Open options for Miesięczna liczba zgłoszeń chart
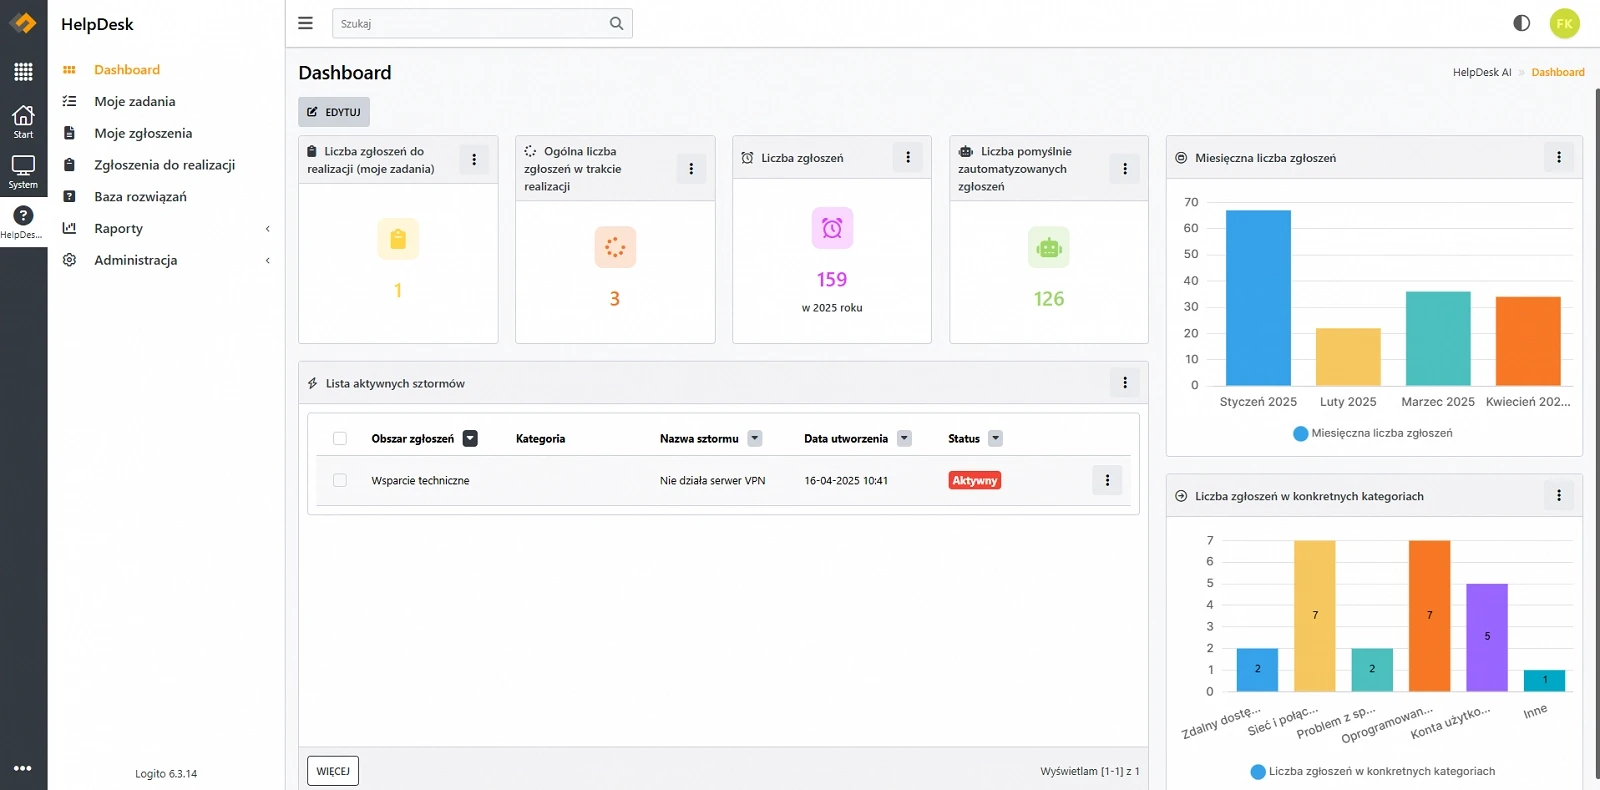Screen dimensions: 1600x790 1559,157
